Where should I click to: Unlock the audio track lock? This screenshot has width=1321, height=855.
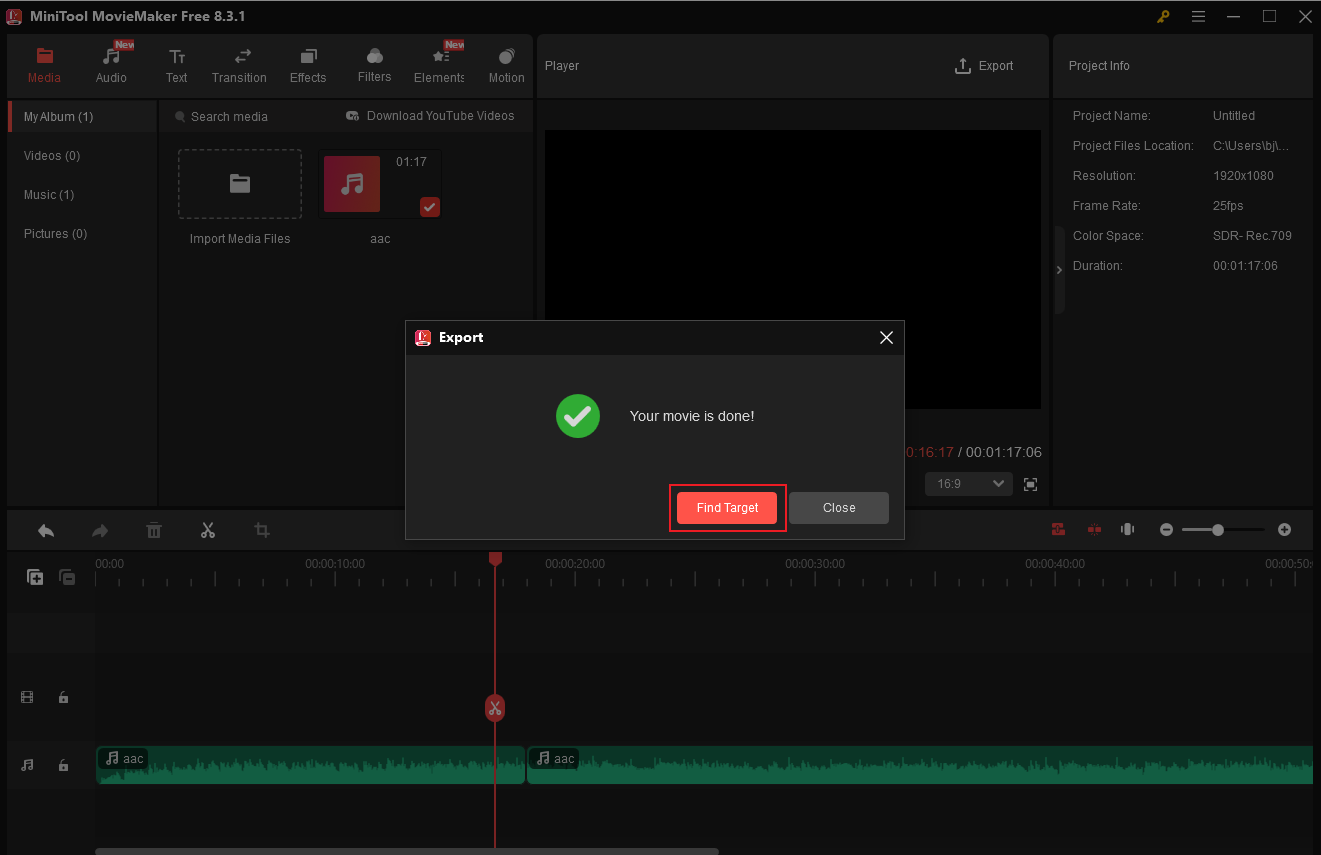point(63,764)
